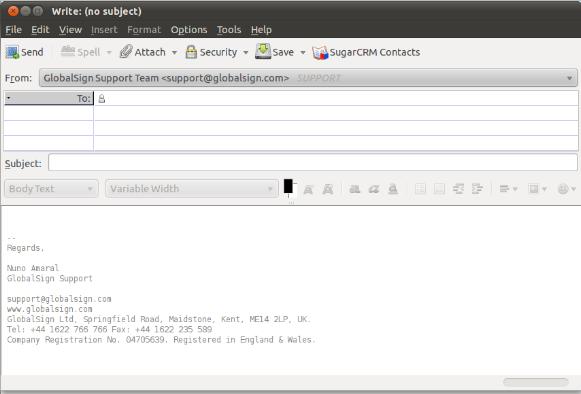This screenshot has height=394, width=581.
Task: Apply numbered list icon
Action: point(439,189)
